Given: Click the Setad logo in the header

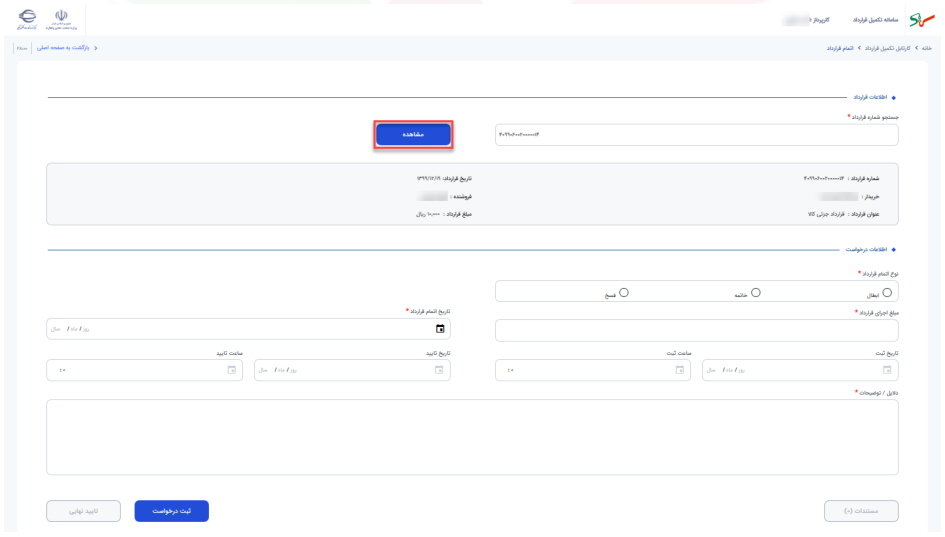Looking at the screenshot, I should (921, 20).
